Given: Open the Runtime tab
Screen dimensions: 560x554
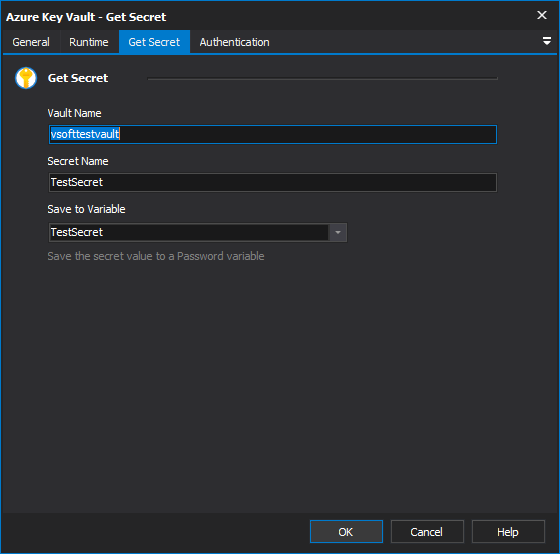Looking at the screenshot, I should (x=89, y=42).
